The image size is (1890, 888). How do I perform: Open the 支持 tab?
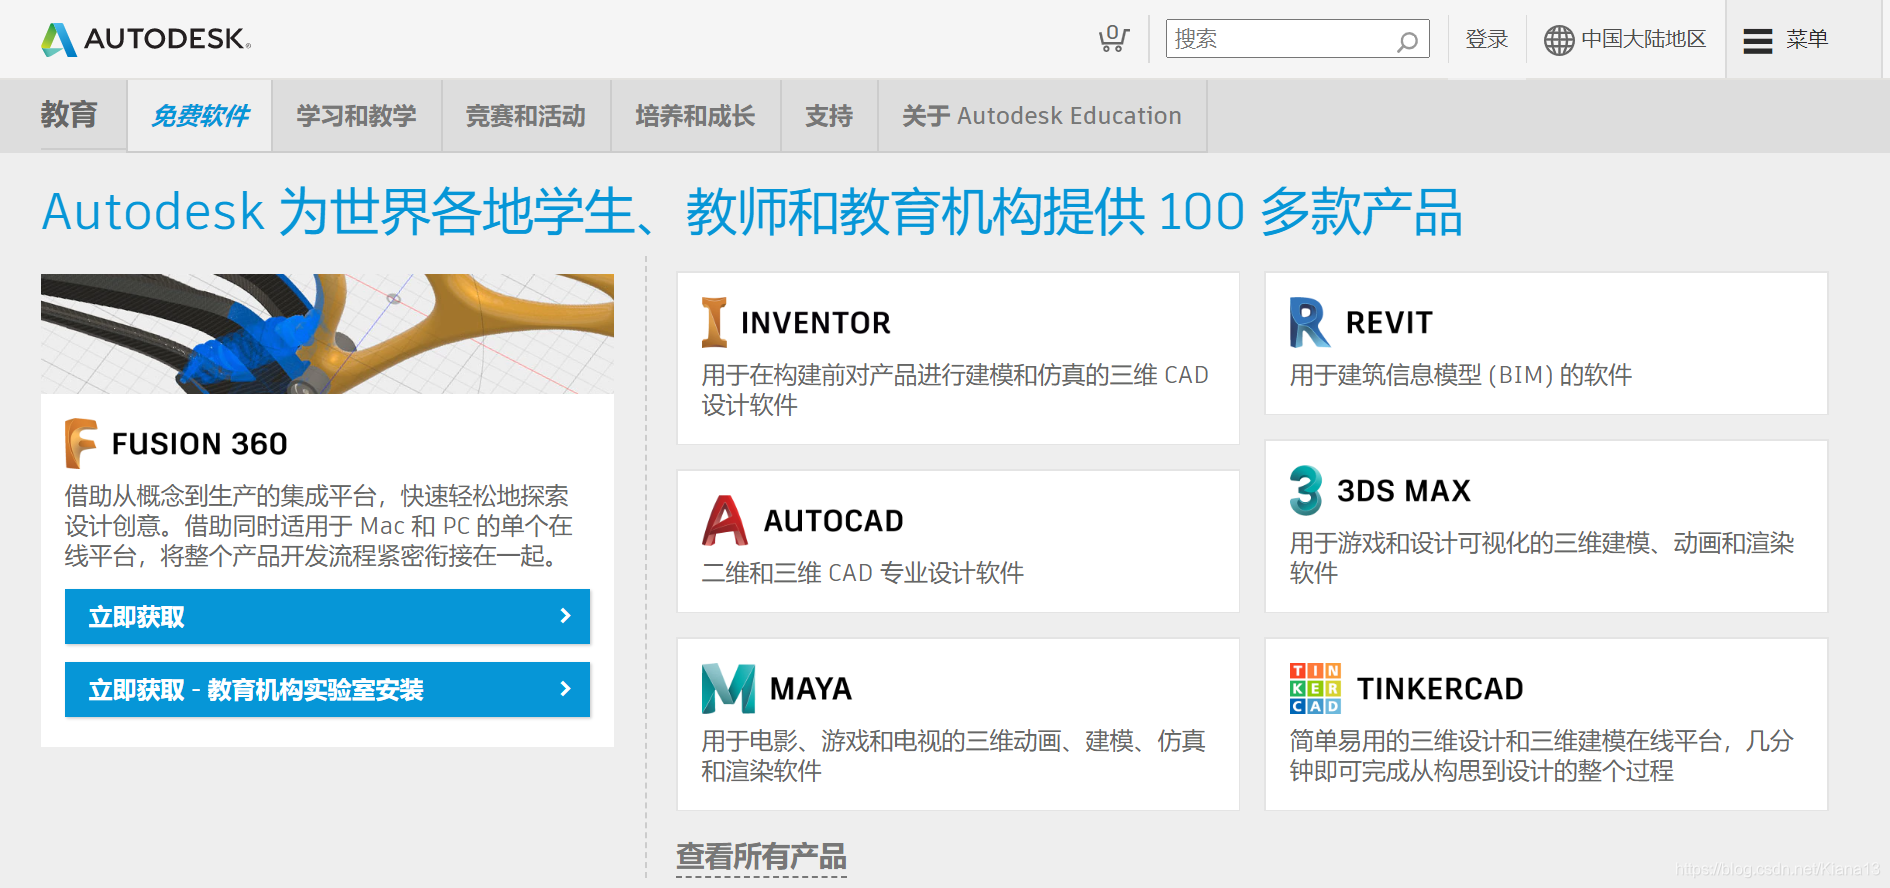pyautogui.click(x=829, y=116)
